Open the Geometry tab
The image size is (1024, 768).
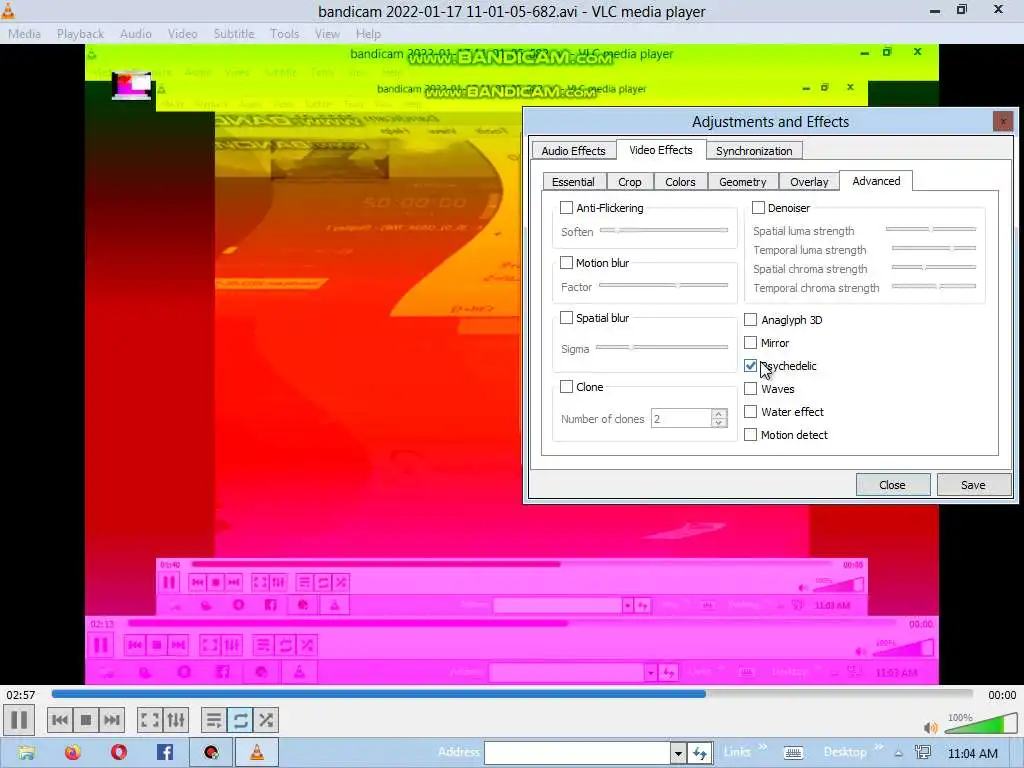(743, 182)
